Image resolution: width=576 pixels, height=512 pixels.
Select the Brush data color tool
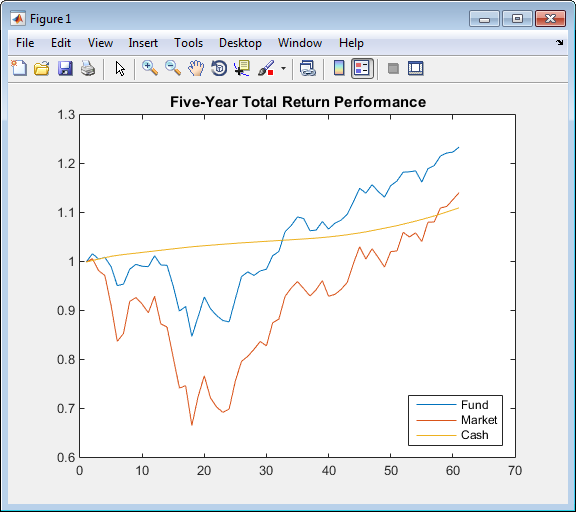coord(266,68)
